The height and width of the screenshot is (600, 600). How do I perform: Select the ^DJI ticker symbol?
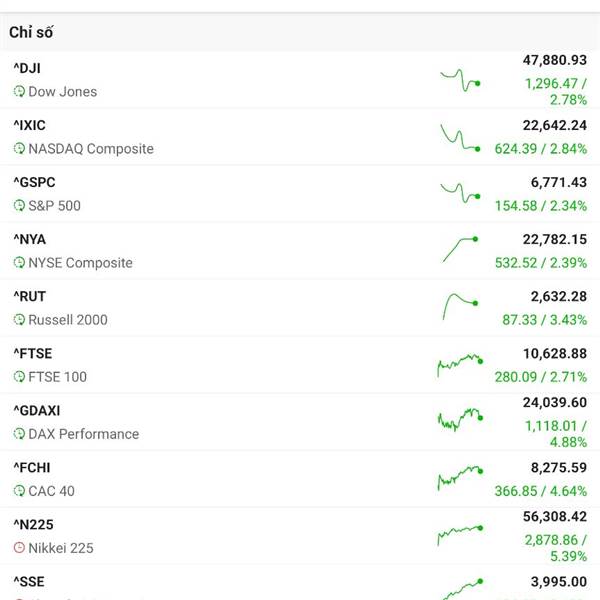pos(27,68)
